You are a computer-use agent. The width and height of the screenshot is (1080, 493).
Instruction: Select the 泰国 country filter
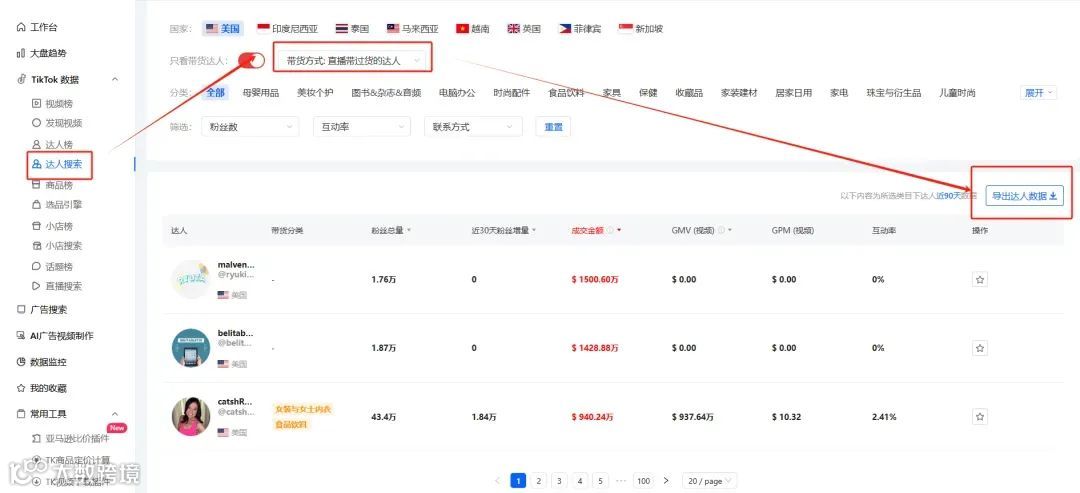coord(352,29)
